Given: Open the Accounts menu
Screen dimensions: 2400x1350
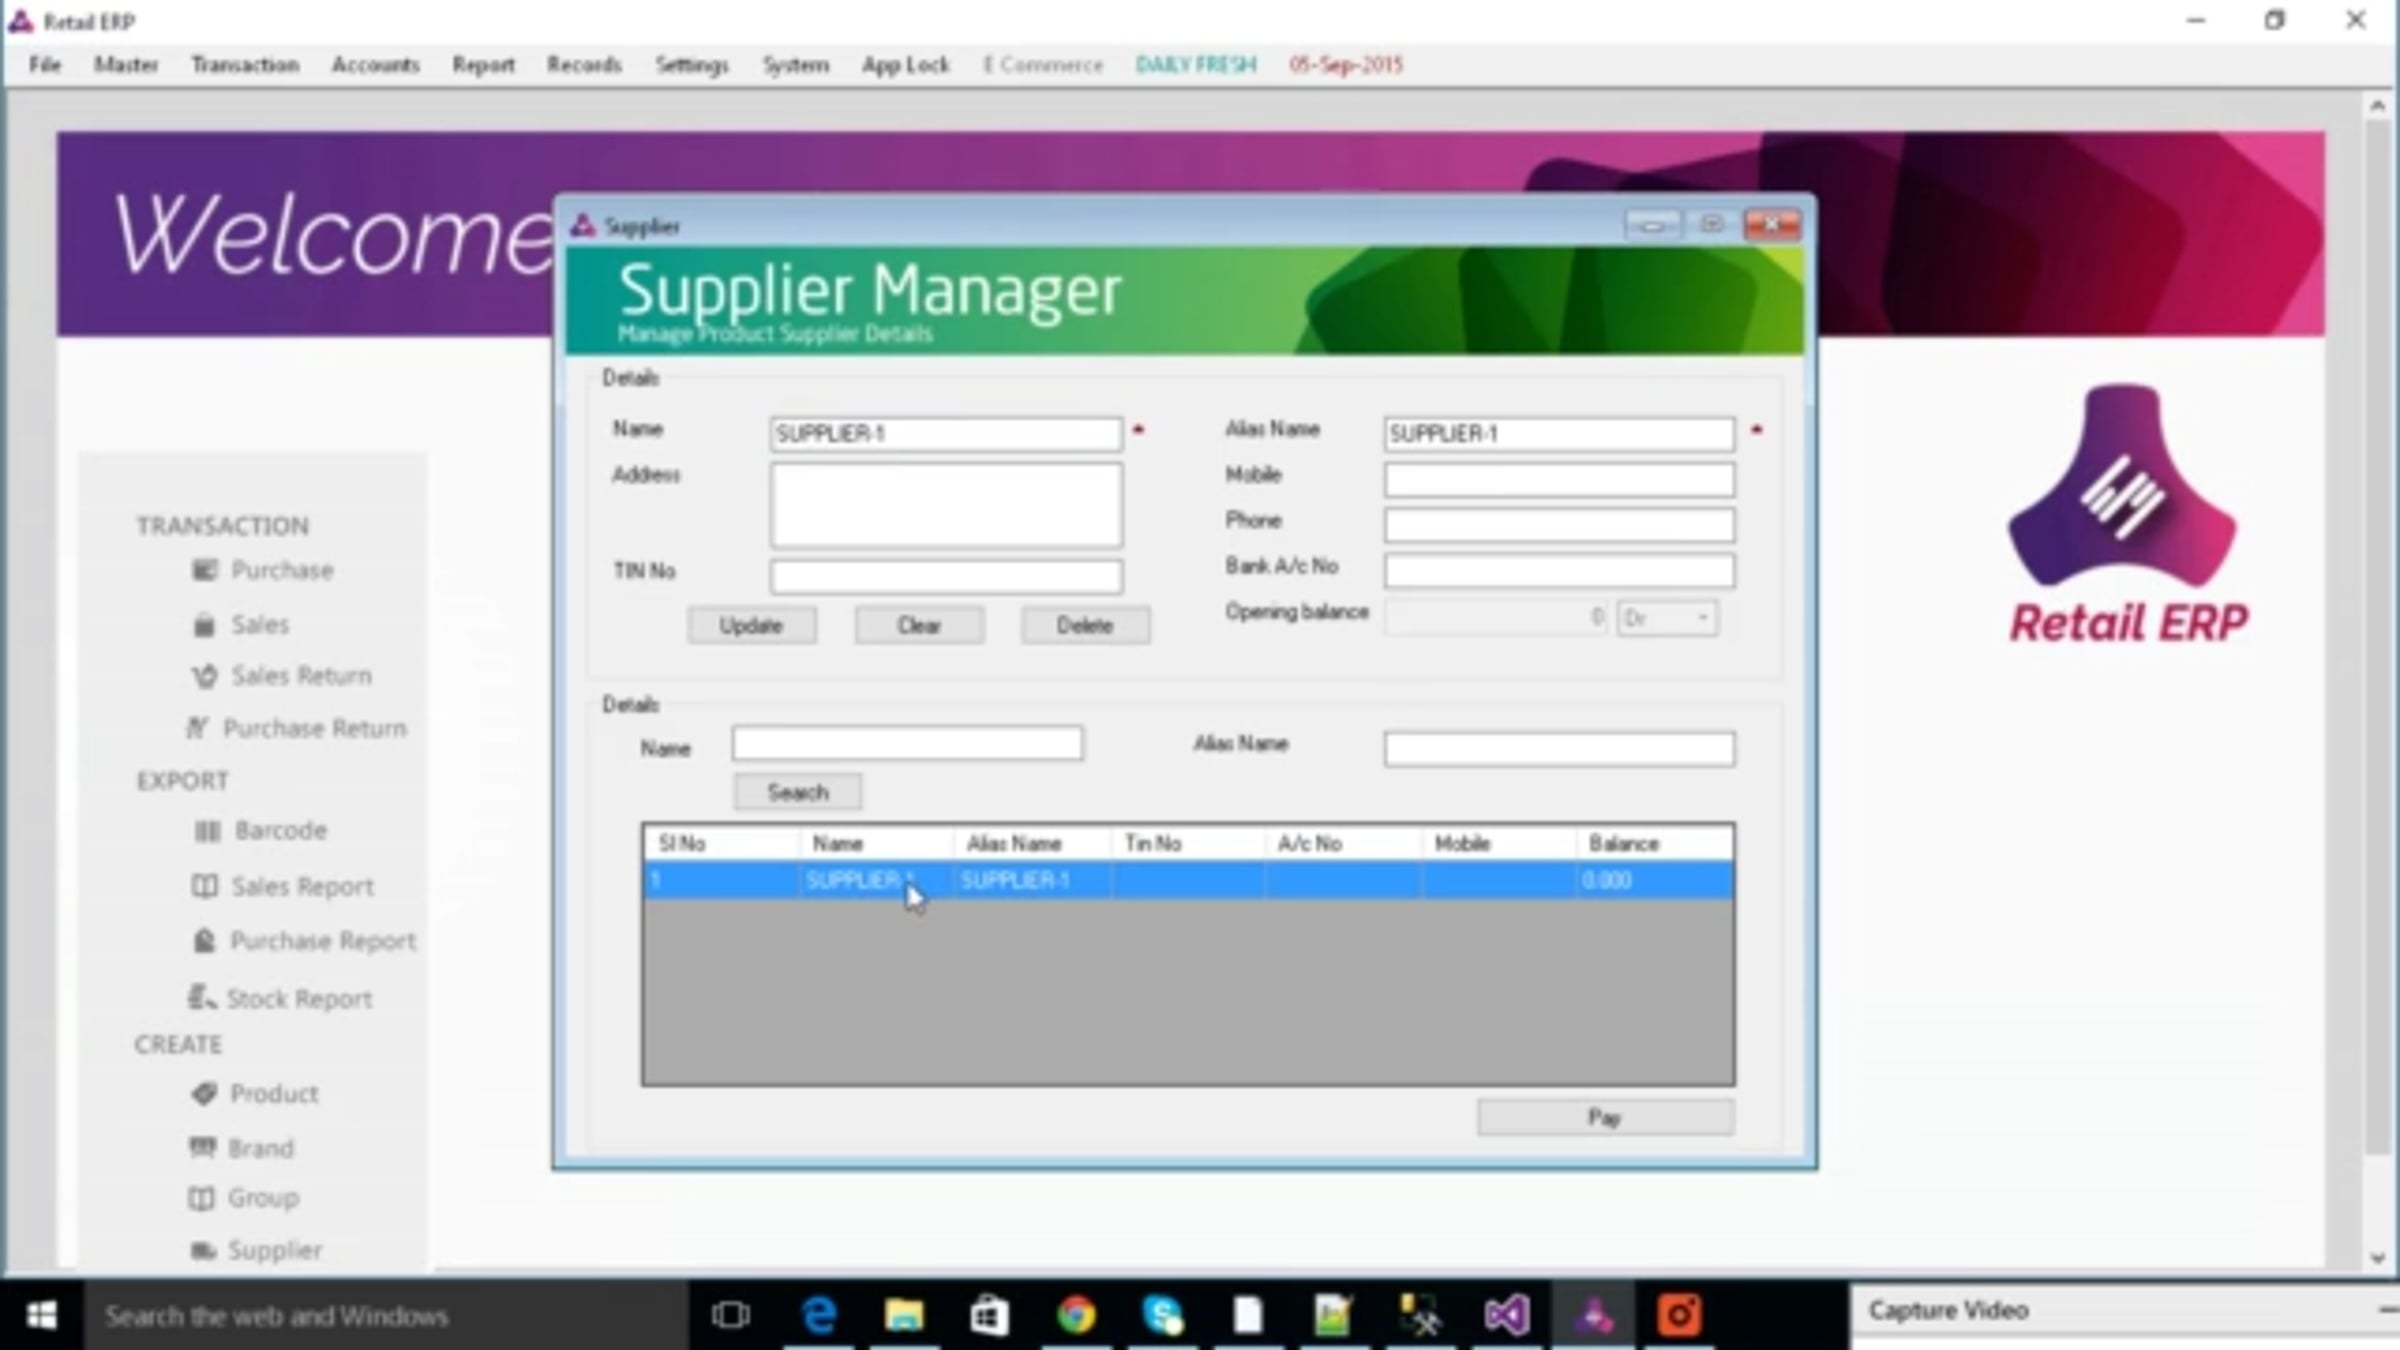Looking at the screenshot, I should 375,65.
